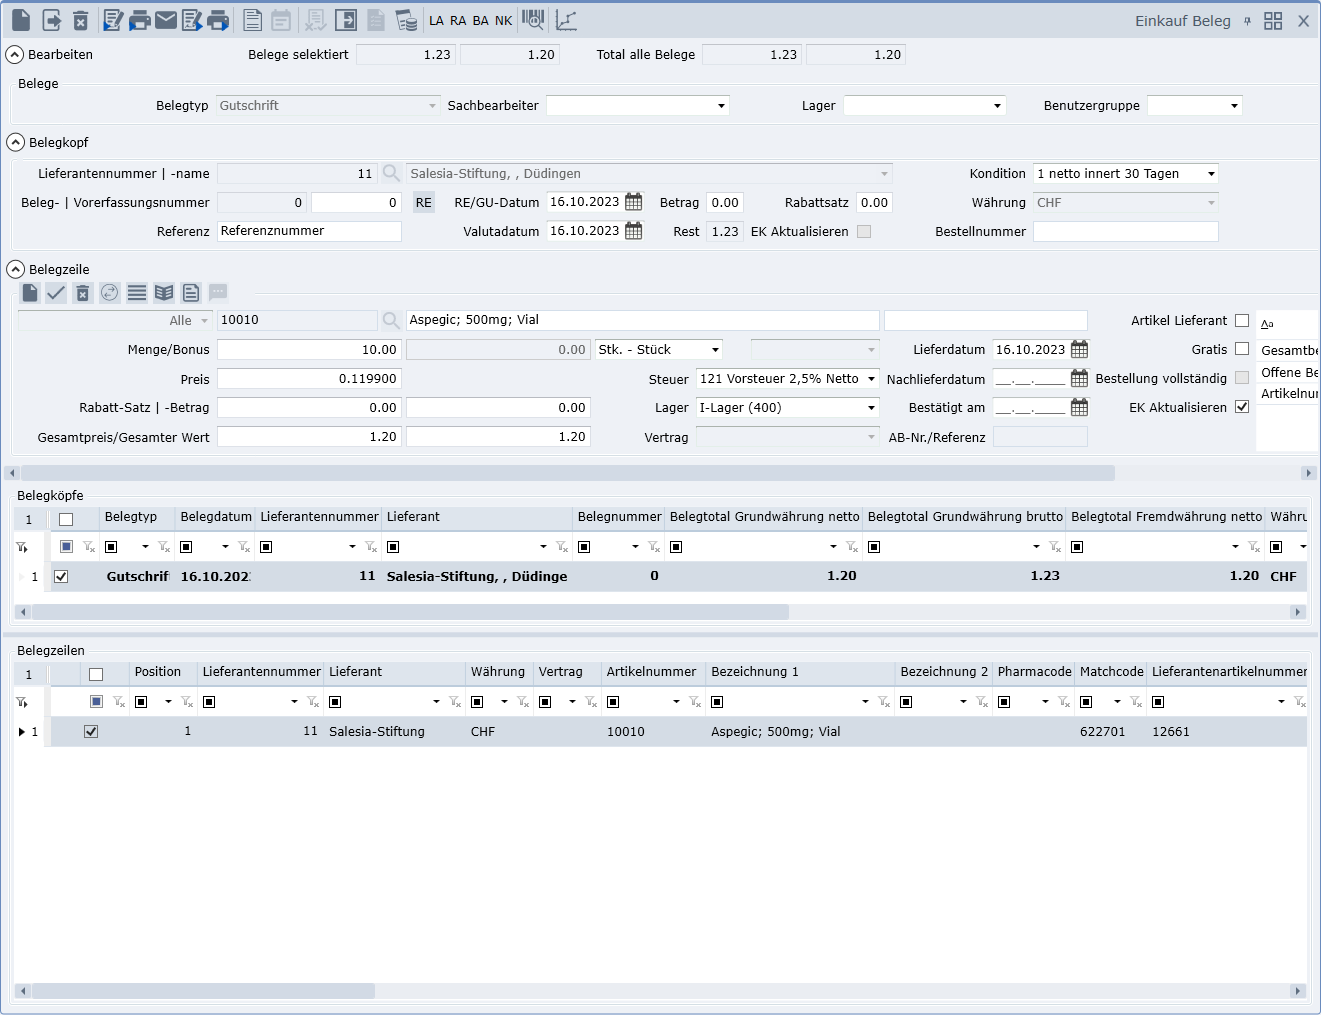The width and height of the screenshot is (1321, 1015).
Task: Open the Sachbearbeiter dropdown
Action: pos(721,106)
